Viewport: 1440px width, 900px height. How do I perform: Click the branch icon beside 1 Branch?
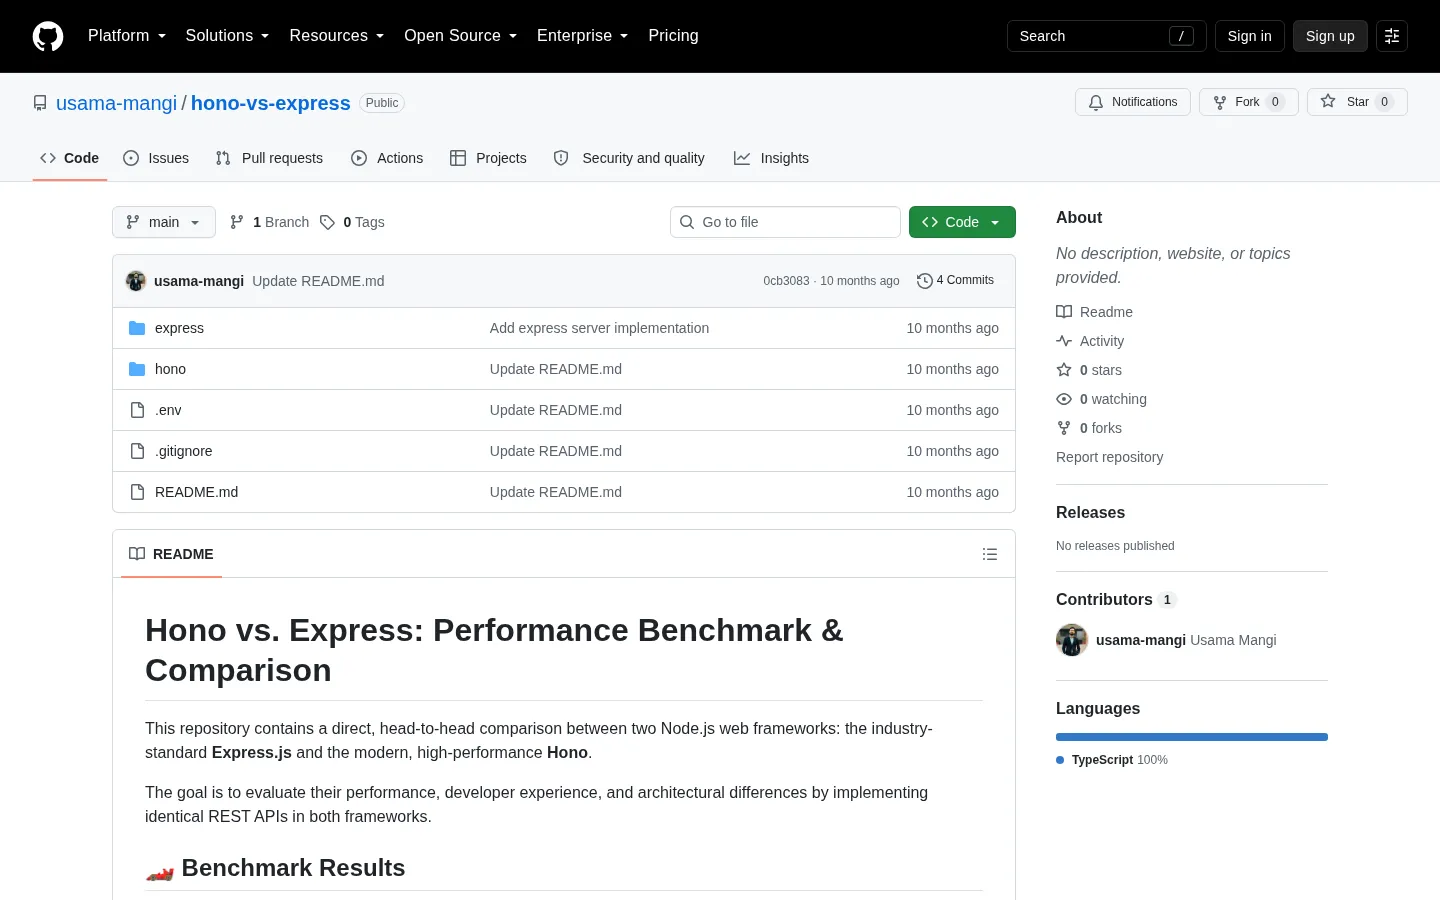coord(237,222)
